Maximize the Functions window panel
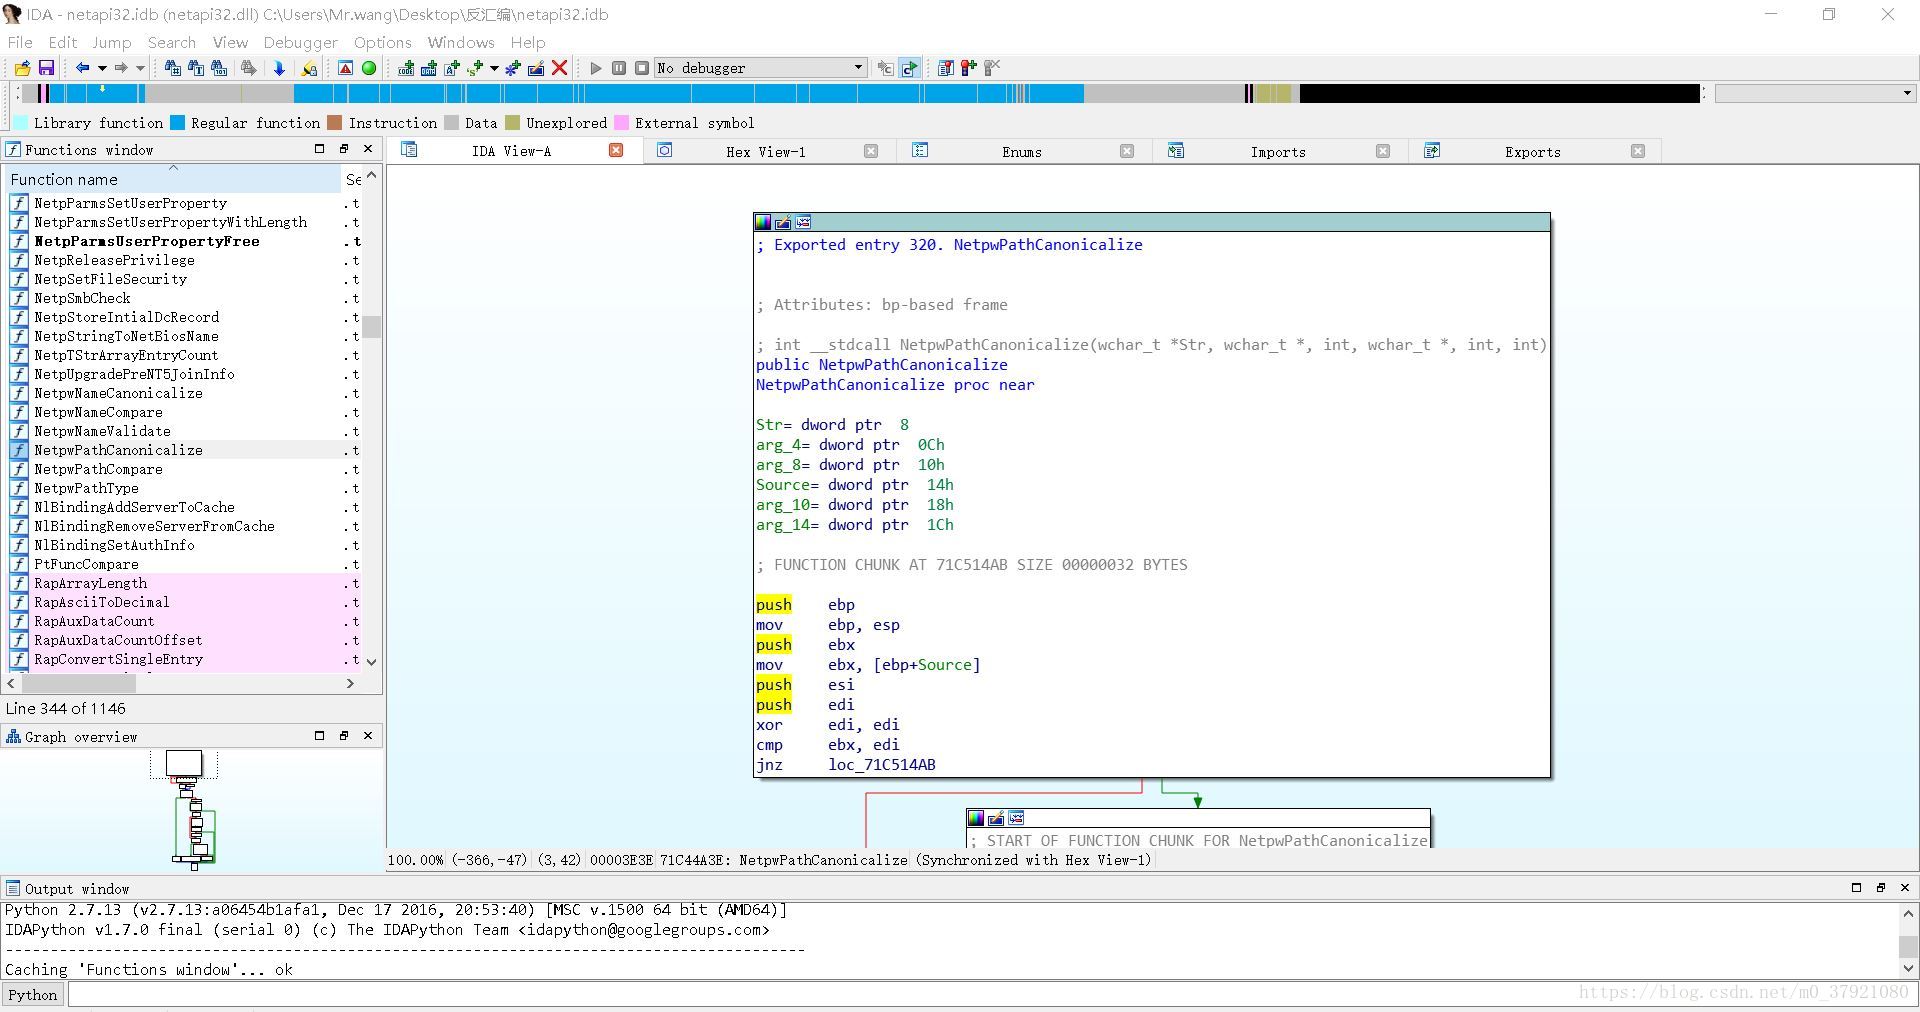The height and width of the screenshot is (1012, 1920). (319, 149)
